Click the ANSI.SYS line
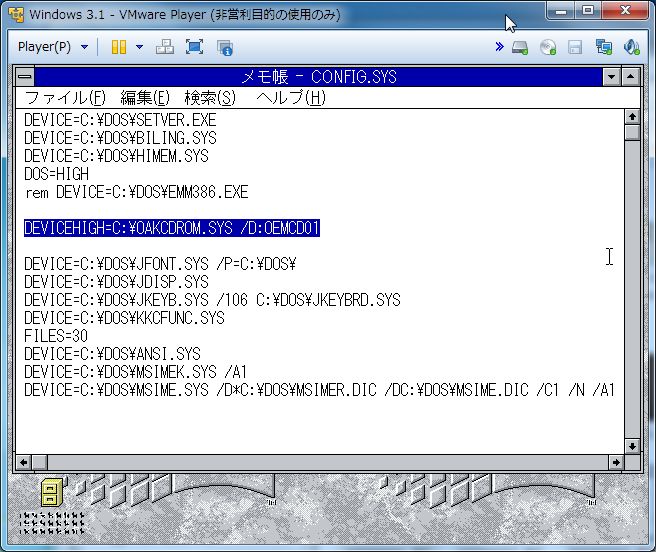The width and height of the screenshot is (656, 552). [112, 354]
